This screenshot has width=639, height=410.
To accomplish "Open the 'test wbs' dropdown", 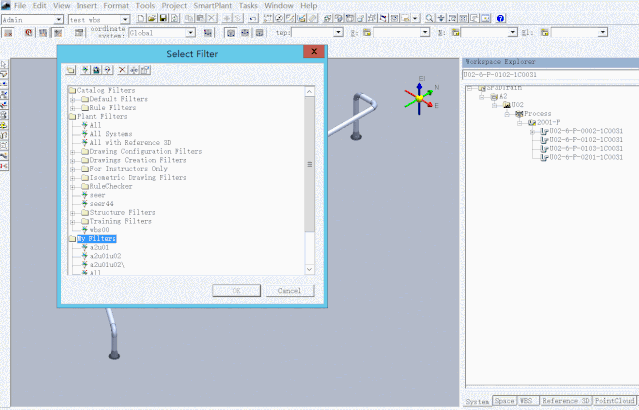I will tap(125, 20).
